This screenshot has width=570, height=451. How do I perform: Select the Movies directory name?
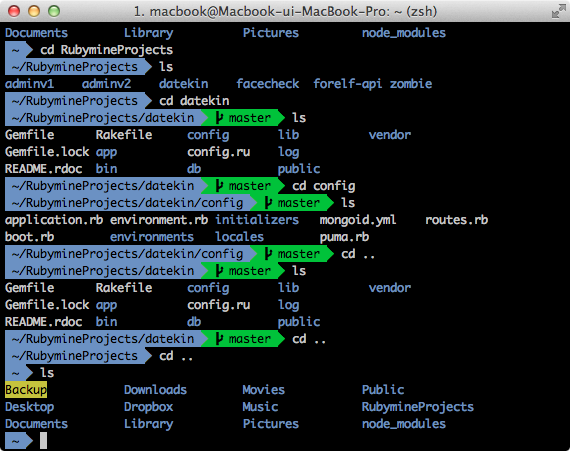[264, 390]
